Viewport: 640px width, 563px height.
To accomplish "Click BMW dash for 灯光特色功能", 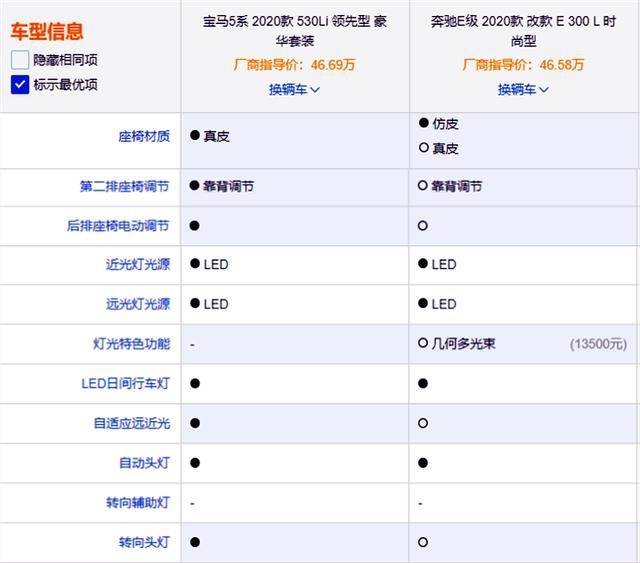I will click(x=192, y=345).
